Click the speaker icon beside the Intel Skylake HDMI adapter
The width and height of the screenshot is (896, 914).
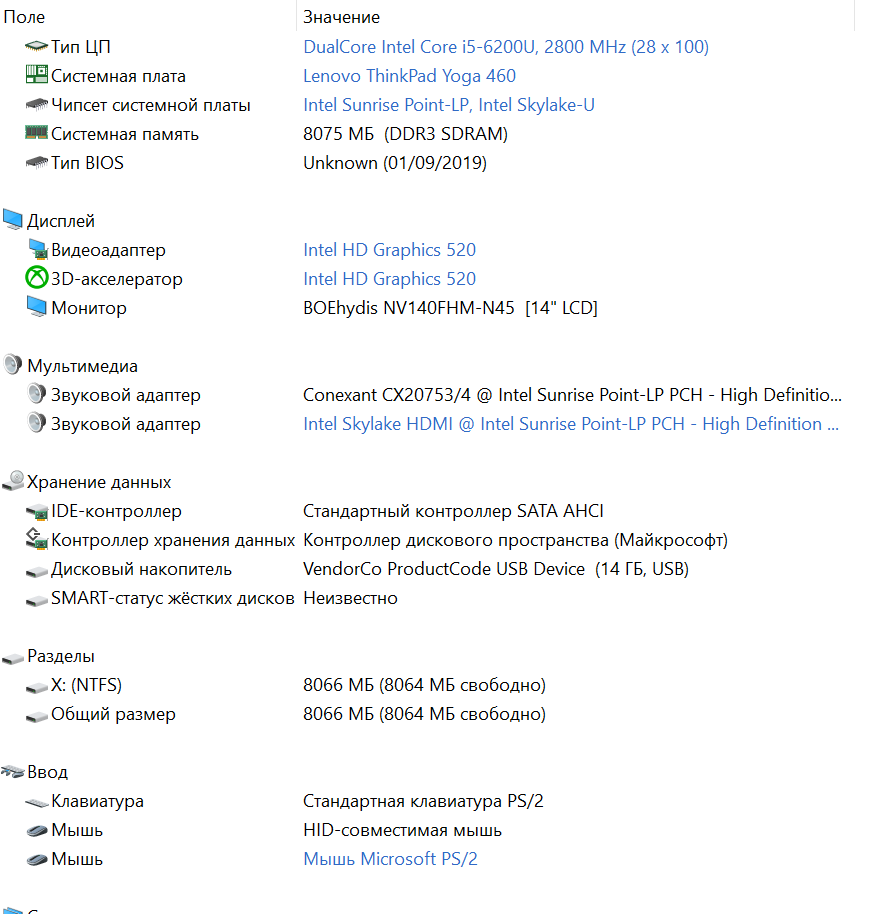tap(36, 423)
